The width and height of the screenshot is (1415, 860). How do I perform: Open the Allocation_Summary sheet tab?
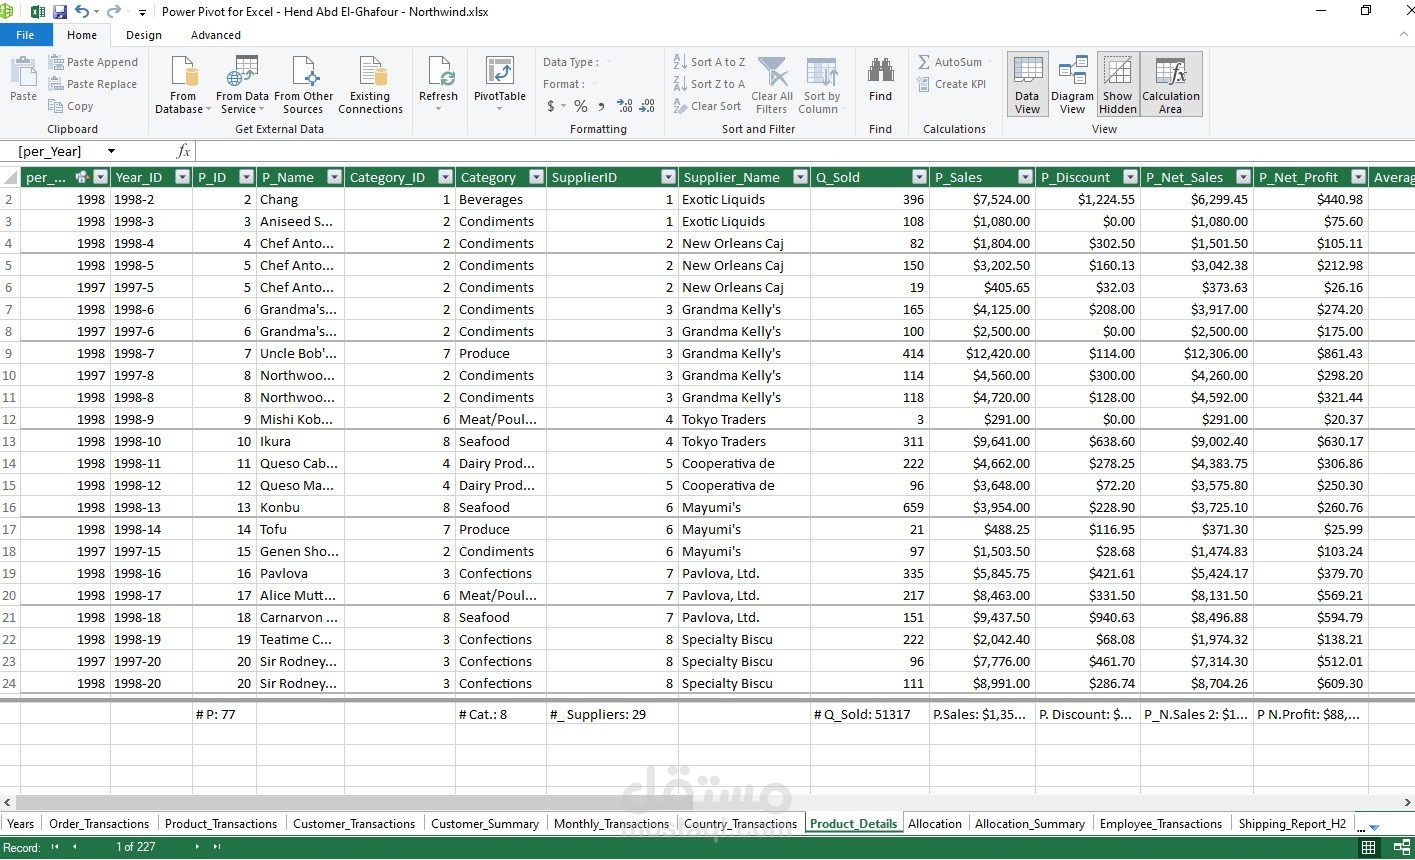tap(1030, 824)
